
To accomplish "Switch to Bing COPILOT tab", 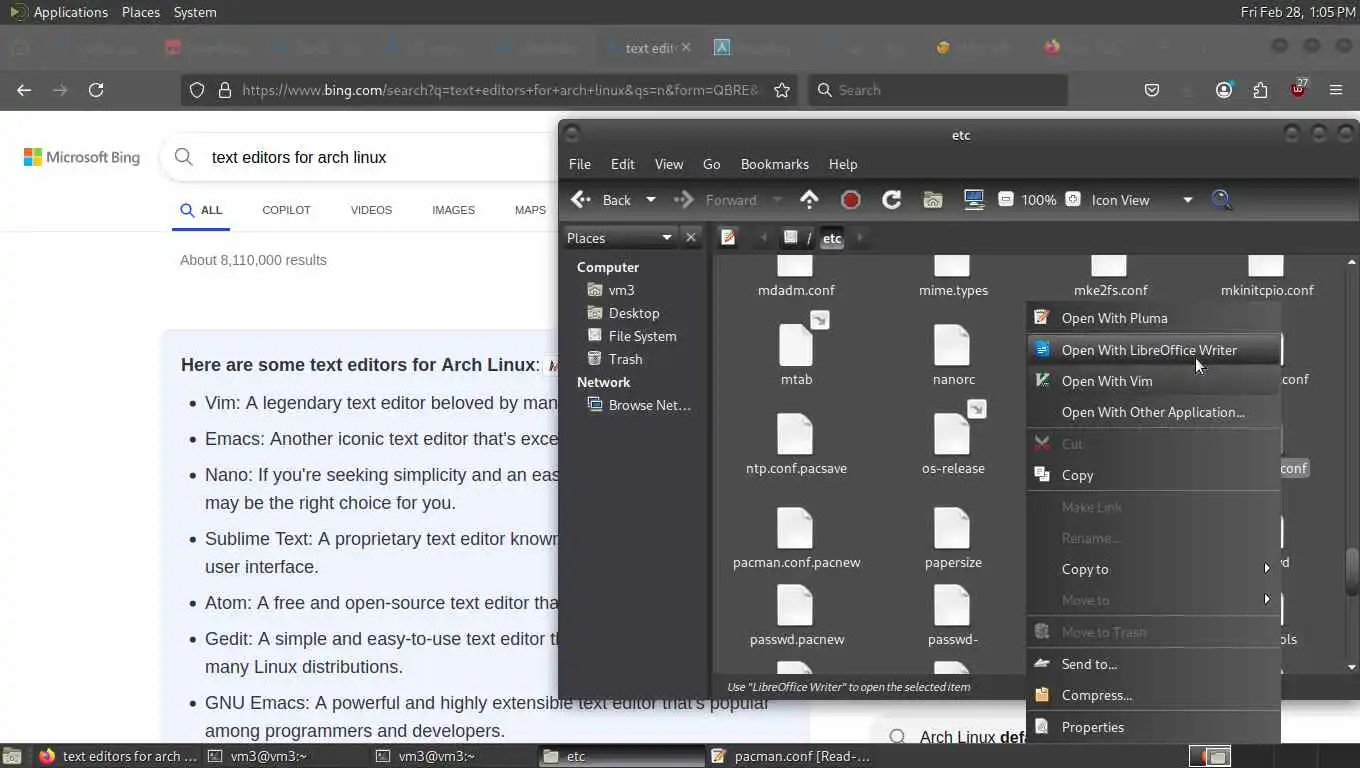I will tap(286, 210).
